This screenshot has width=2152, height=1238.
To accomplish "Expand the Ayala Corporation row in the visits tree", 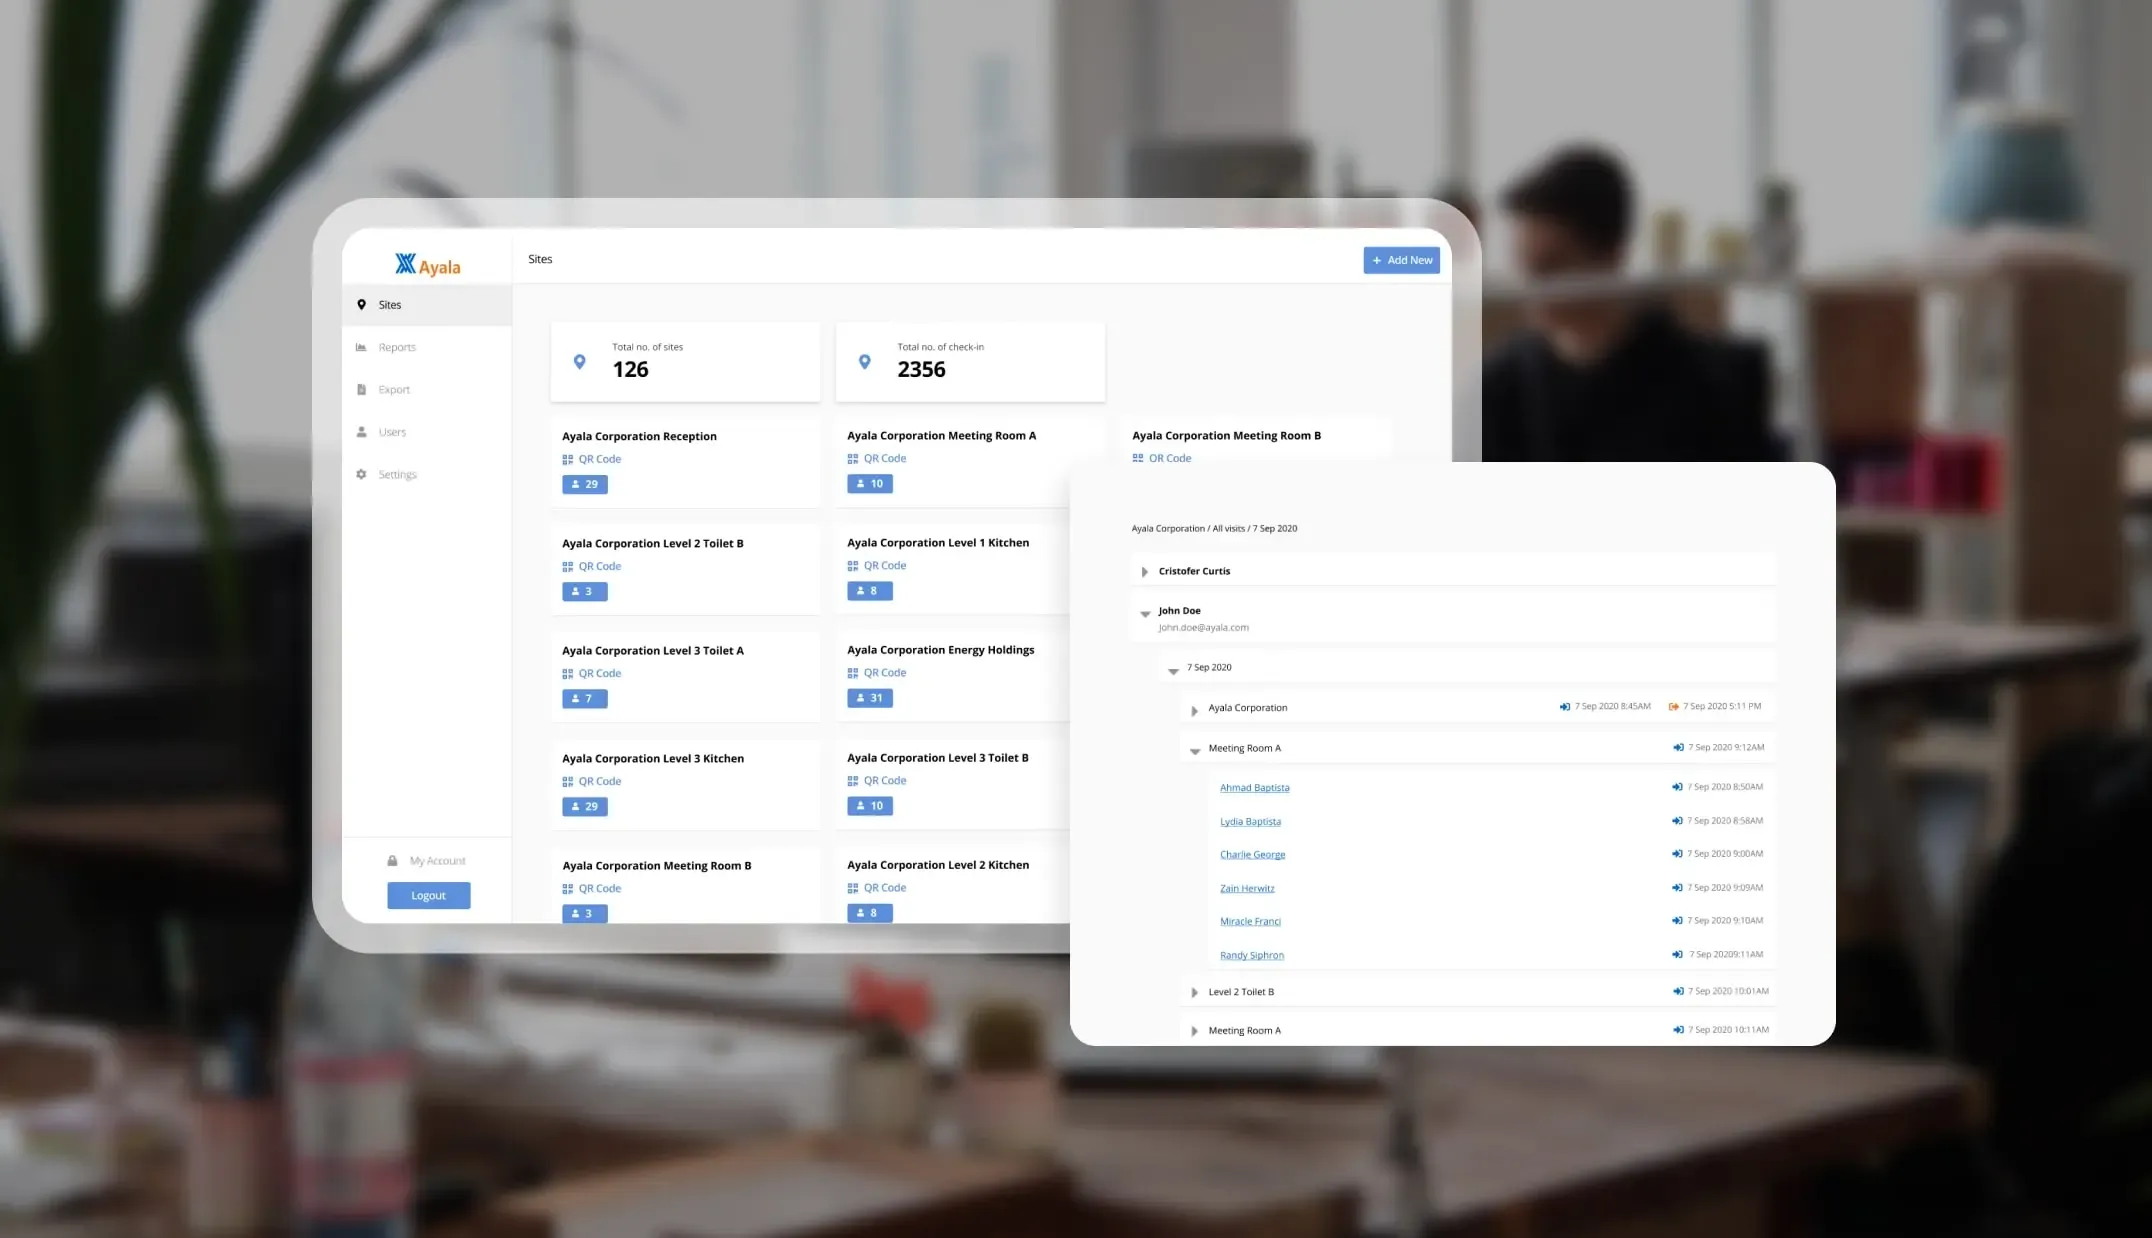I will 1194,711.
